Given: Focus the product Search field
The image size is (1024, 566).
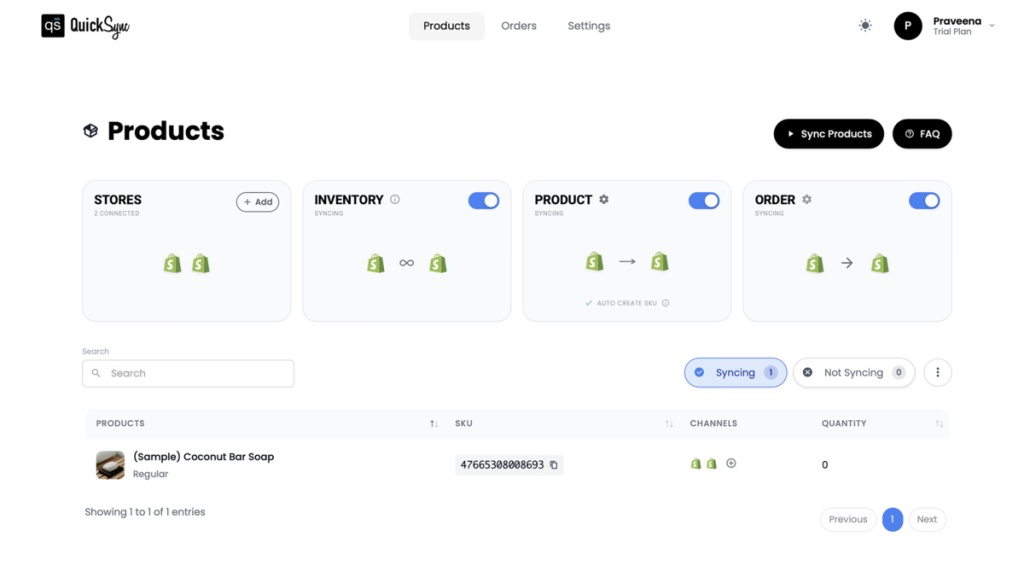Looking at the screenshot, I should point(188,373).
